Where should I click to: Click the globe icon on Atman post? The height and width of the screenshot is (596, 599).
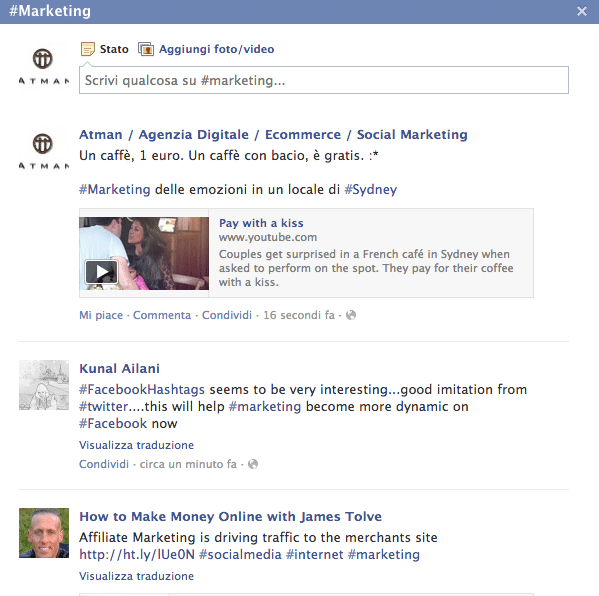(x=351, y=315)
